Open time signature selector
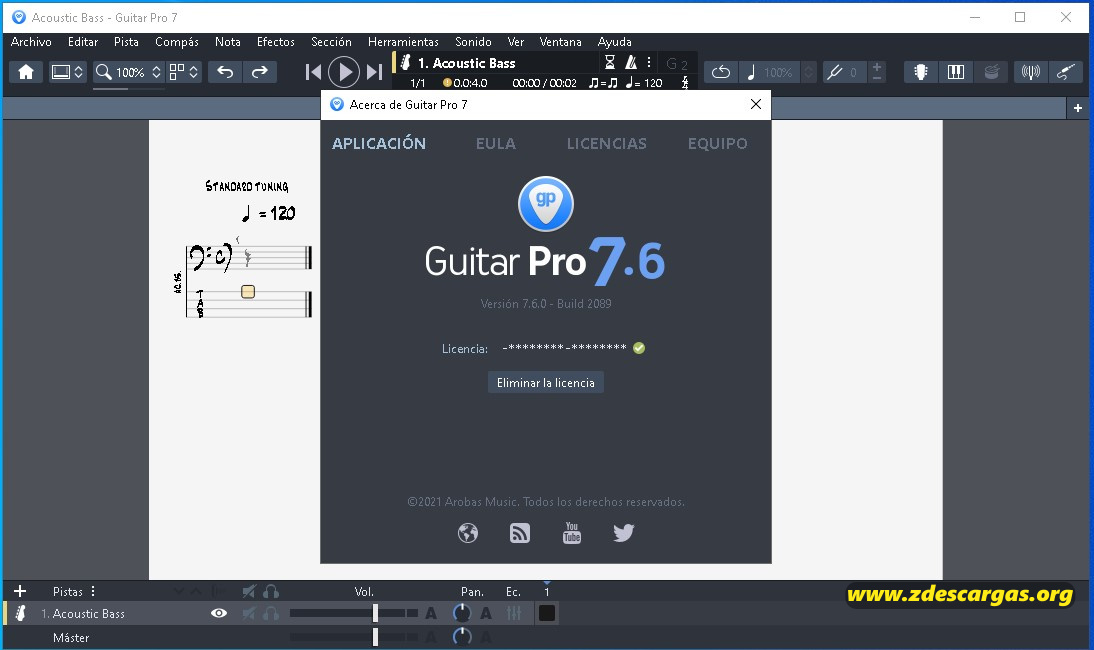Image resolution: width=1094 pixels, height=650 pixels. (685, 83)
